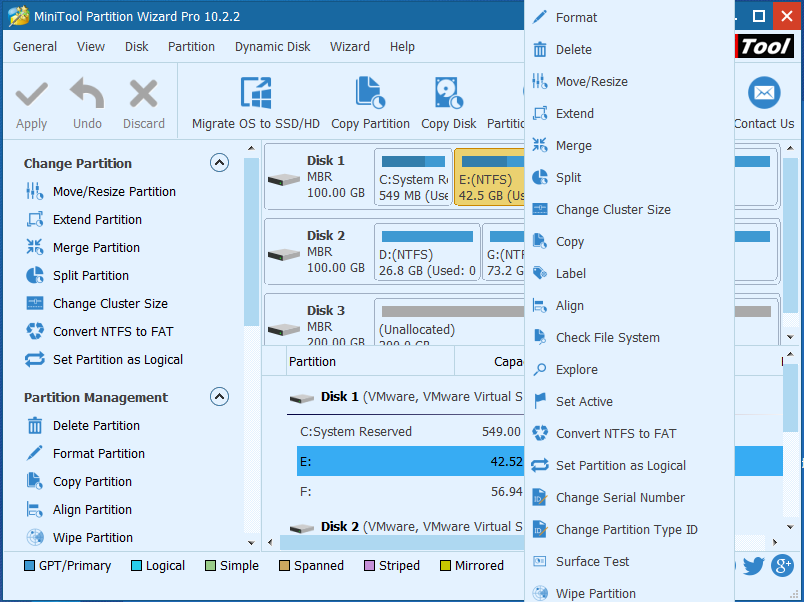Choose Change Serial Number in context menu

(x=630, y=498)
